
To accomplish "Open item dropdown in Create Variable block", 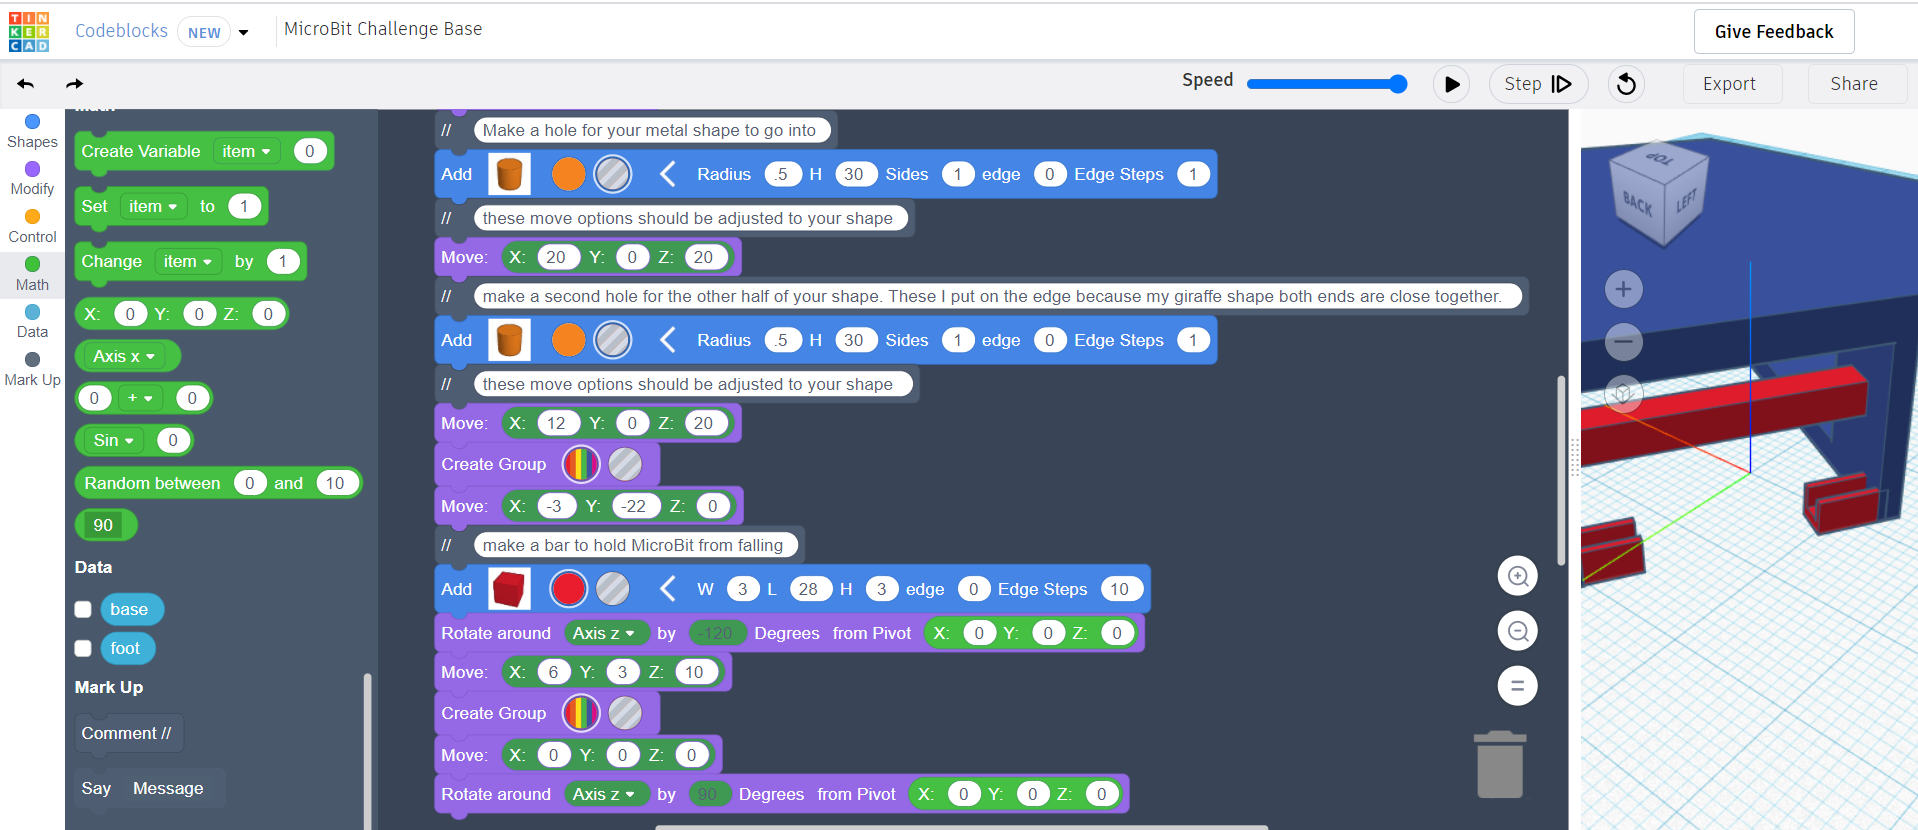I will pyautogui.click(x=246, y=152).
